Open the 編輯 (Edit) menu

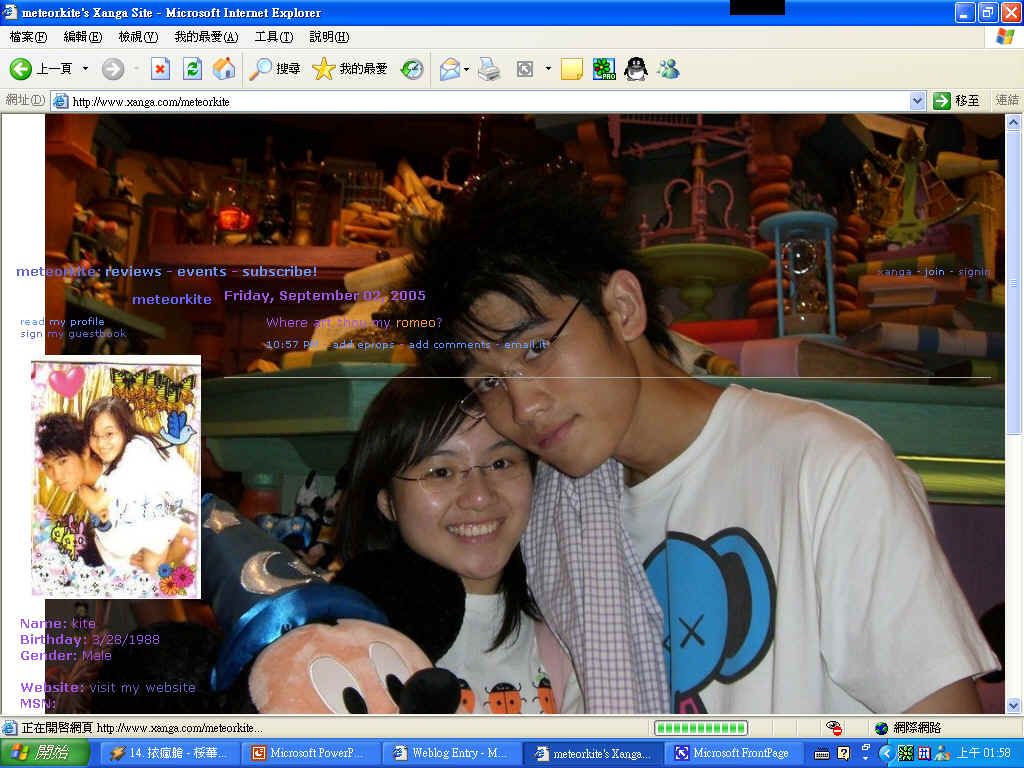click(x=83, y=37)
